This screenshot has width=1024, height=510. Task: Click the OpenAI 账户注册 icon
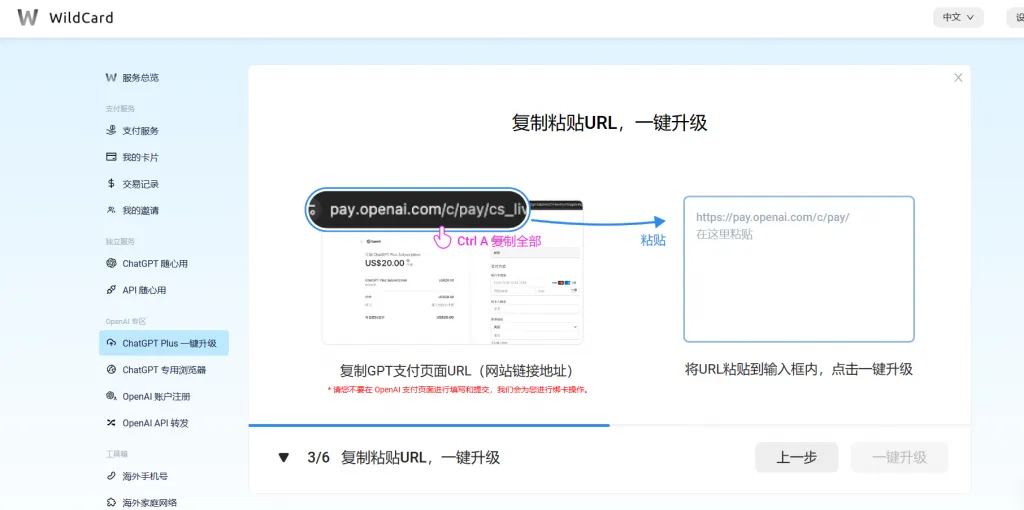point(111,396)
